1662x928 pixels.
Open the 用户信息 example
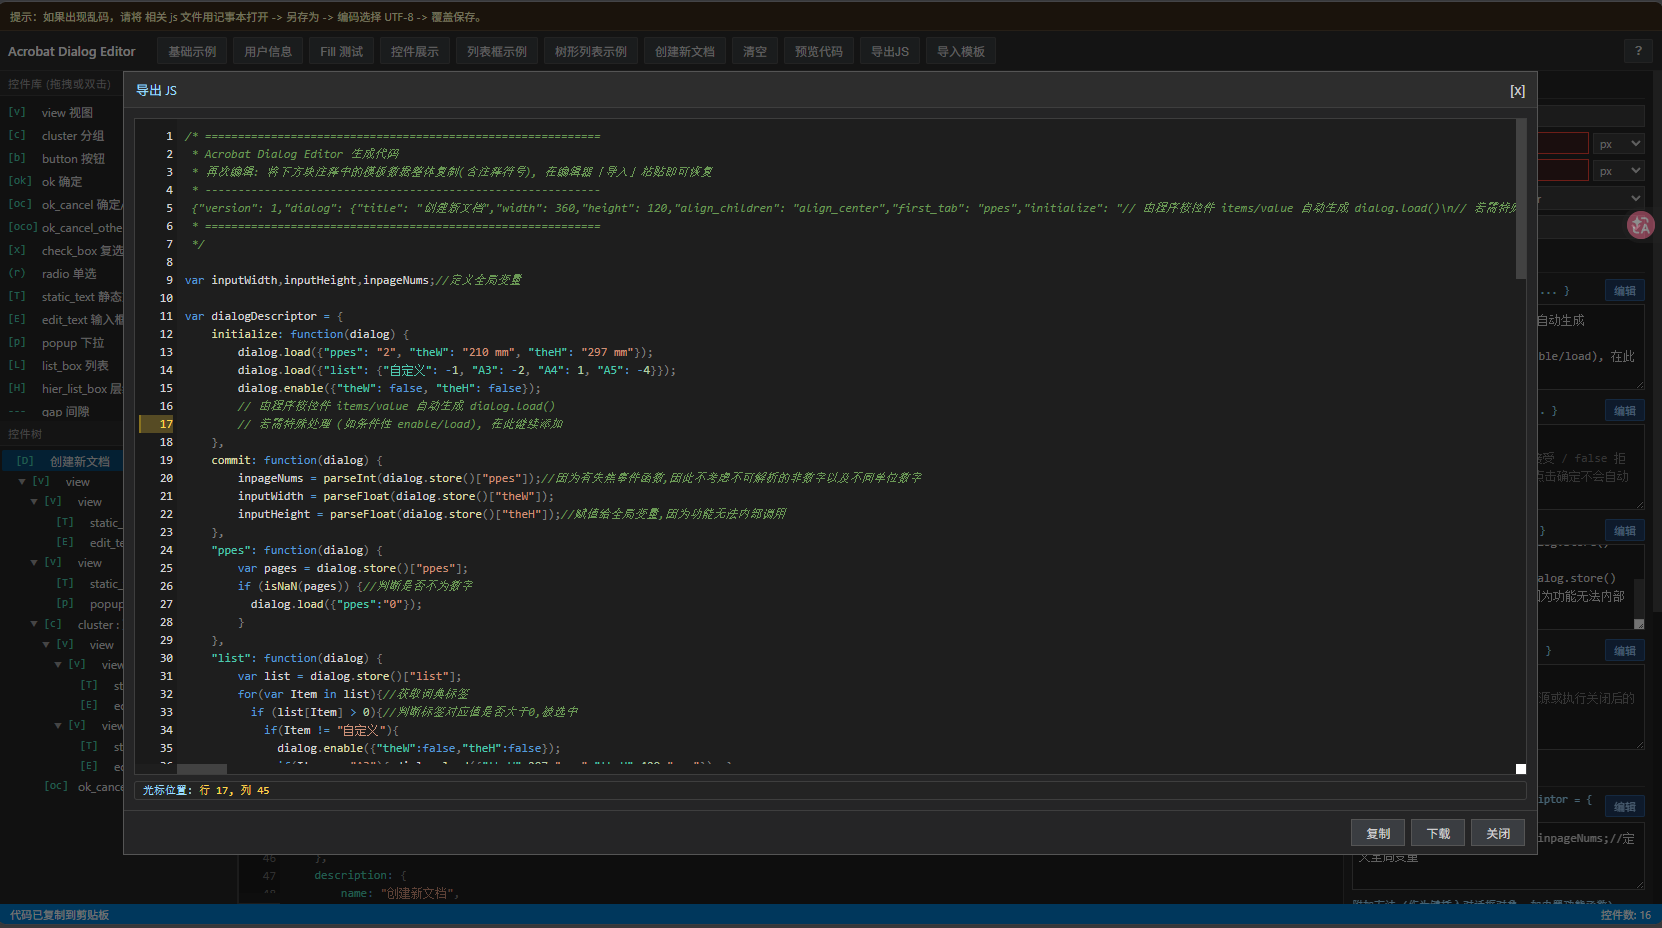268,51
